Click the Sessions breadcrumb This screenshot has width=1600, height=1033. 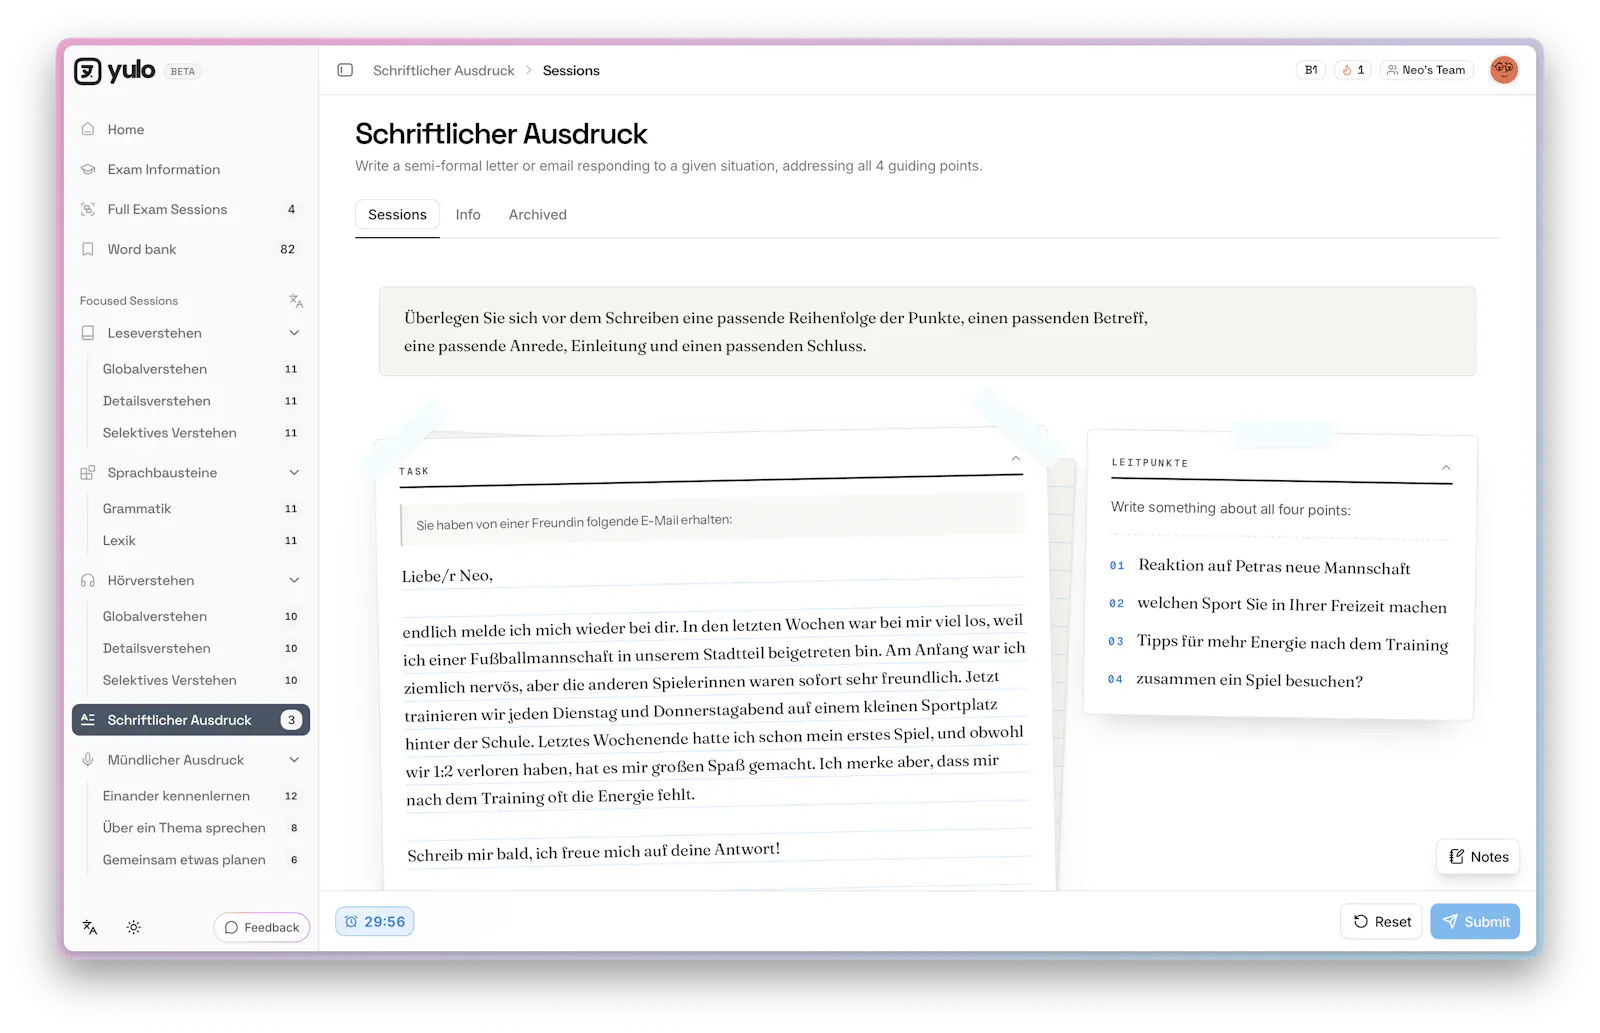[571, 70]
